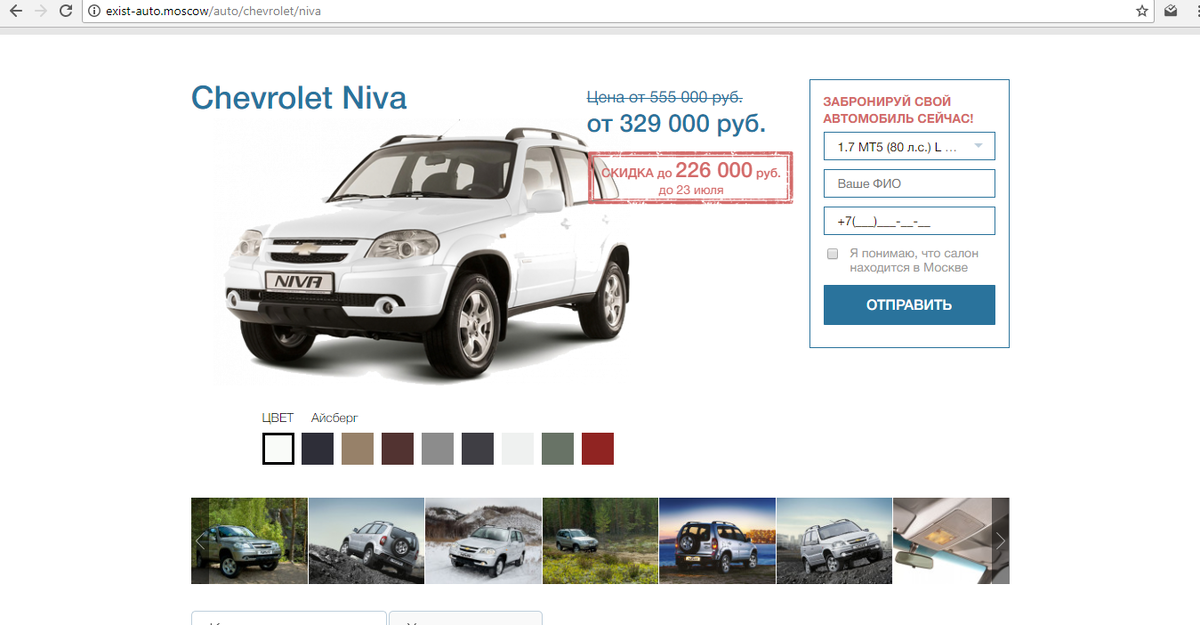Image resolution: width=1200 pixels, height=625 pixels.
Task: Select the dark navy color swatch
Action: [x=318, y=449]
